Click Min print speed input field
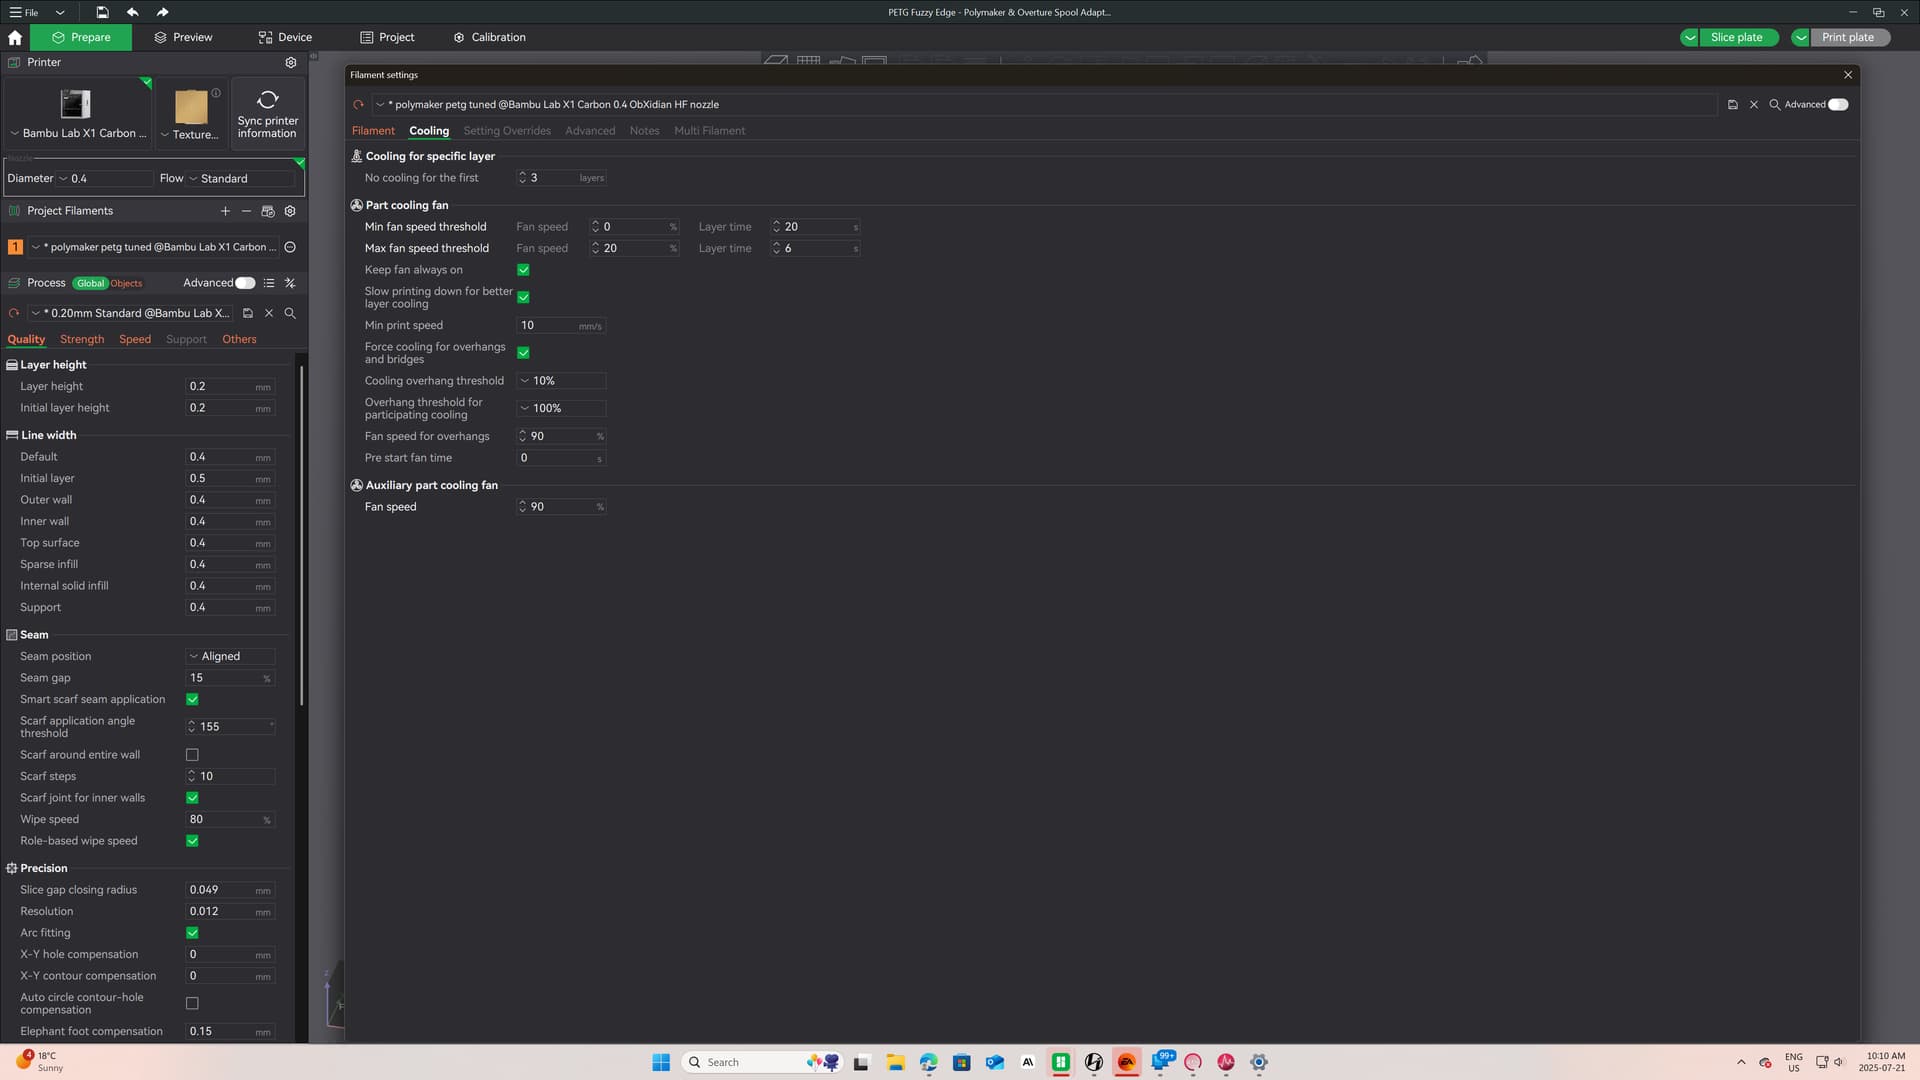Screen dimensions: 1920x1080 click(x=561, y=325)
